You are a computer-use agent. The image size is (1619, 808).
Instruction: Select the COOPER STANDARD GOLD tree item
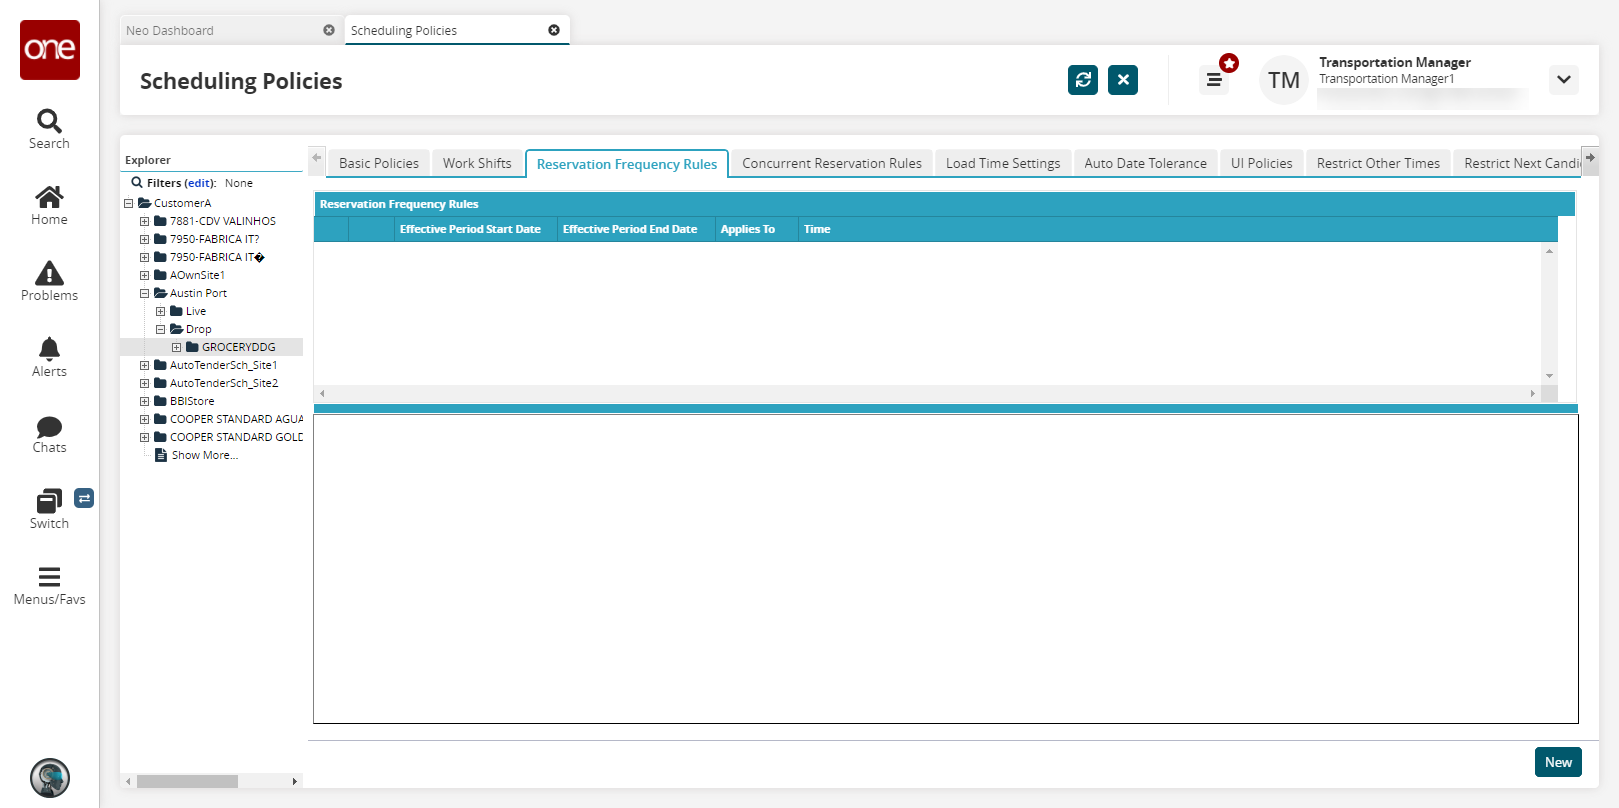[x=236, y=437]
